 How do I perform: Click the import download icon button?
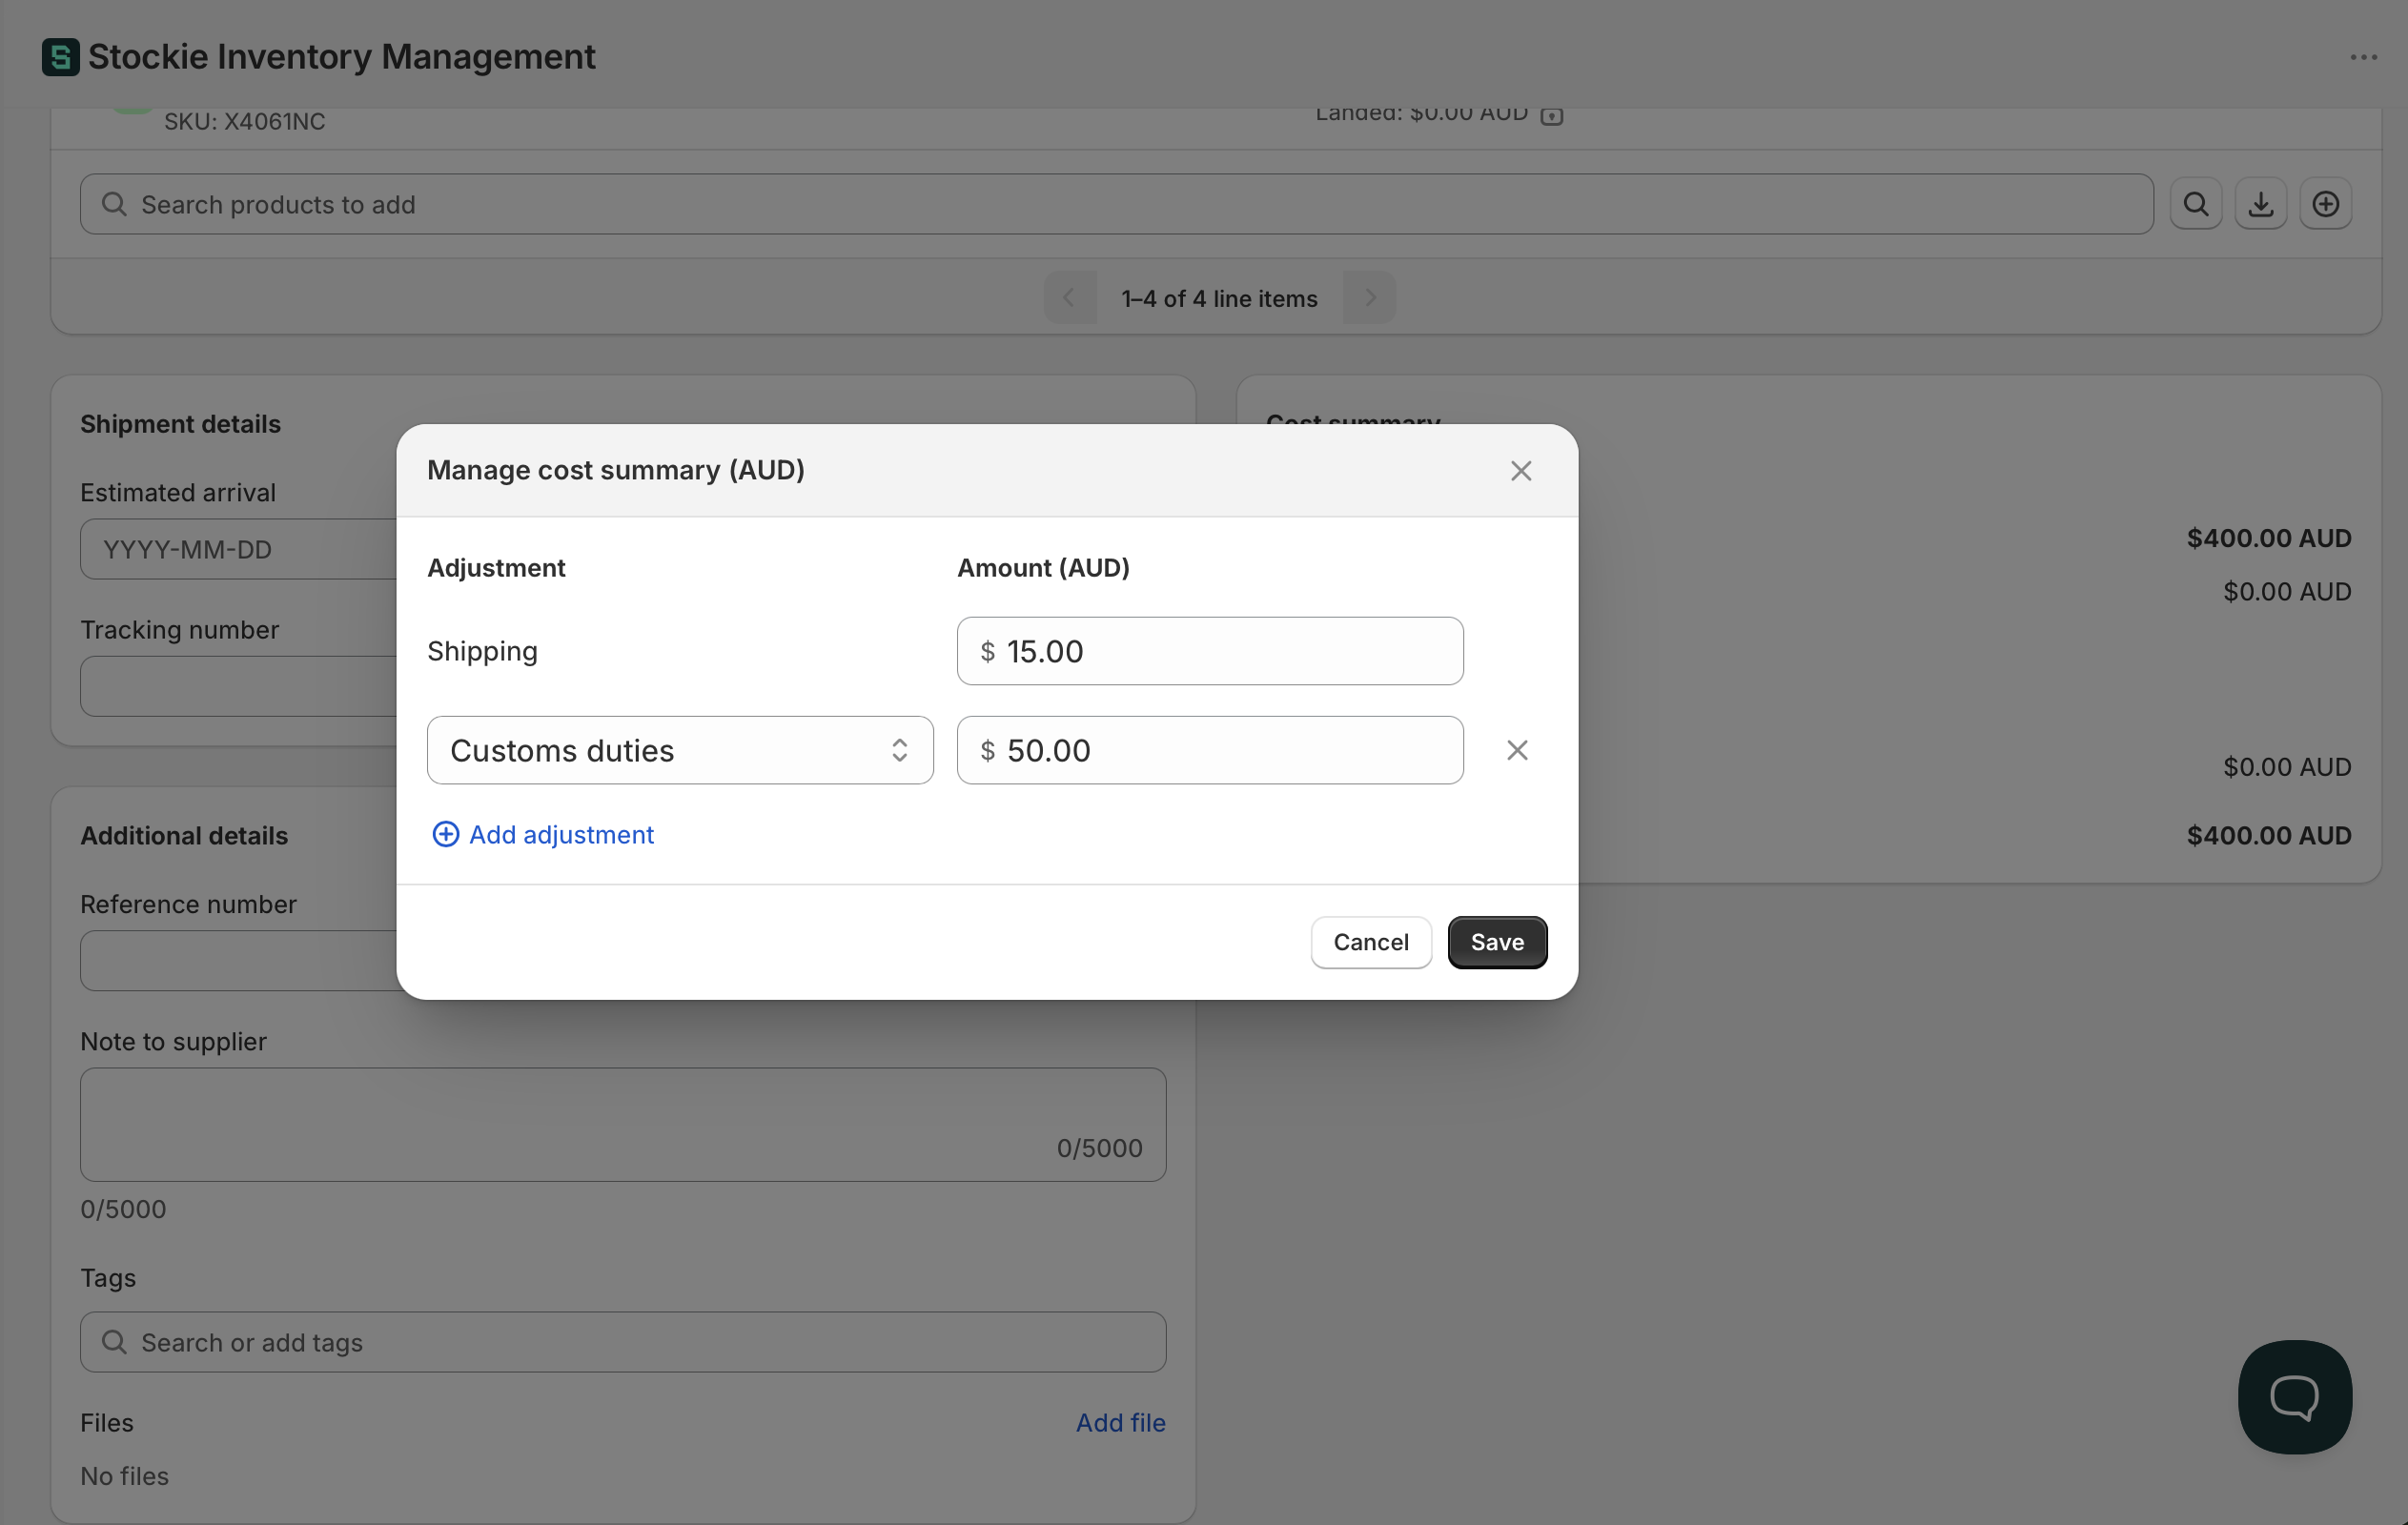2261,204
